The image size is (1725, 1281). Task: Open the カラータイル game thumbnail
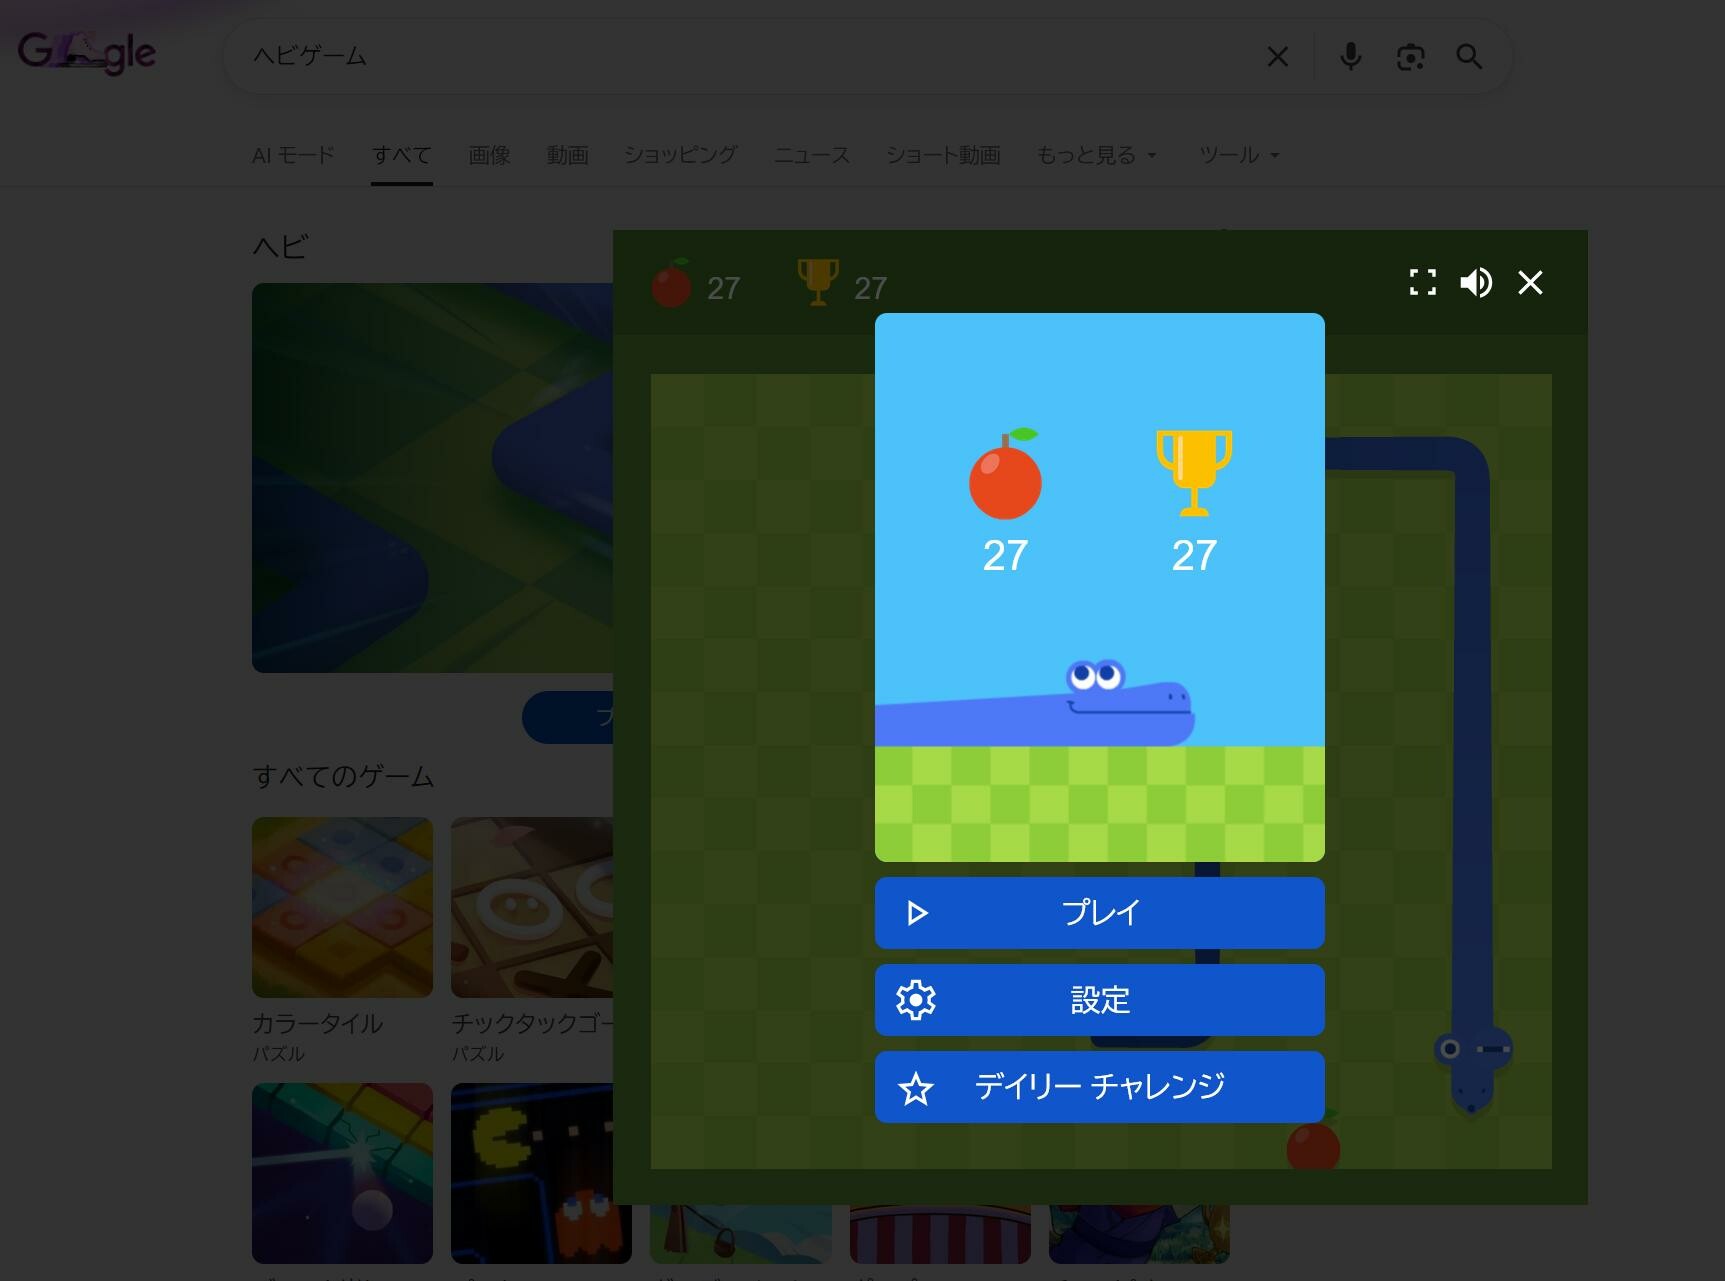click(x=342, y=907)
